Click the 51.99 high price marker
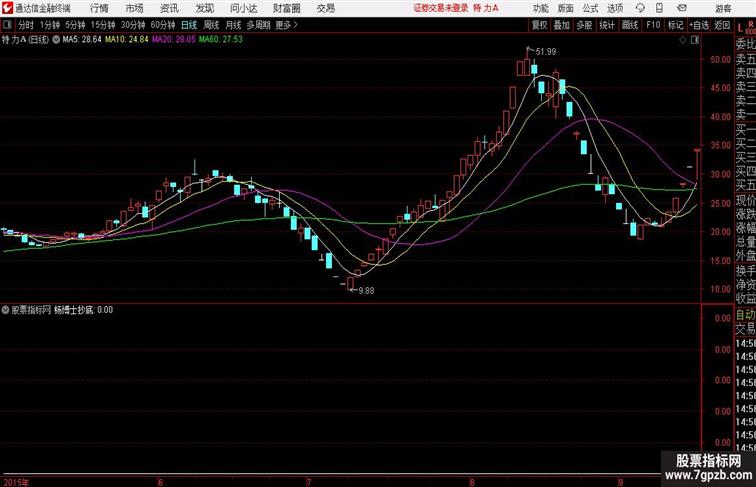756x487 pixels. click(546, 52)
